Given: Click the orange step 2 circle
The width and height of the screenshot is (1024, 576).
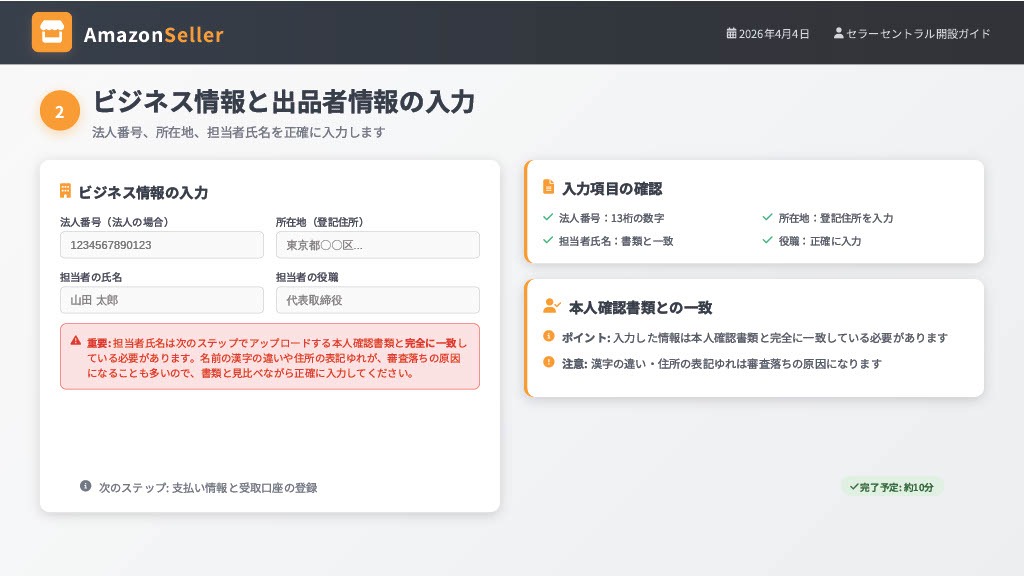Looking at the screenshot, I should tap(59, 111).
